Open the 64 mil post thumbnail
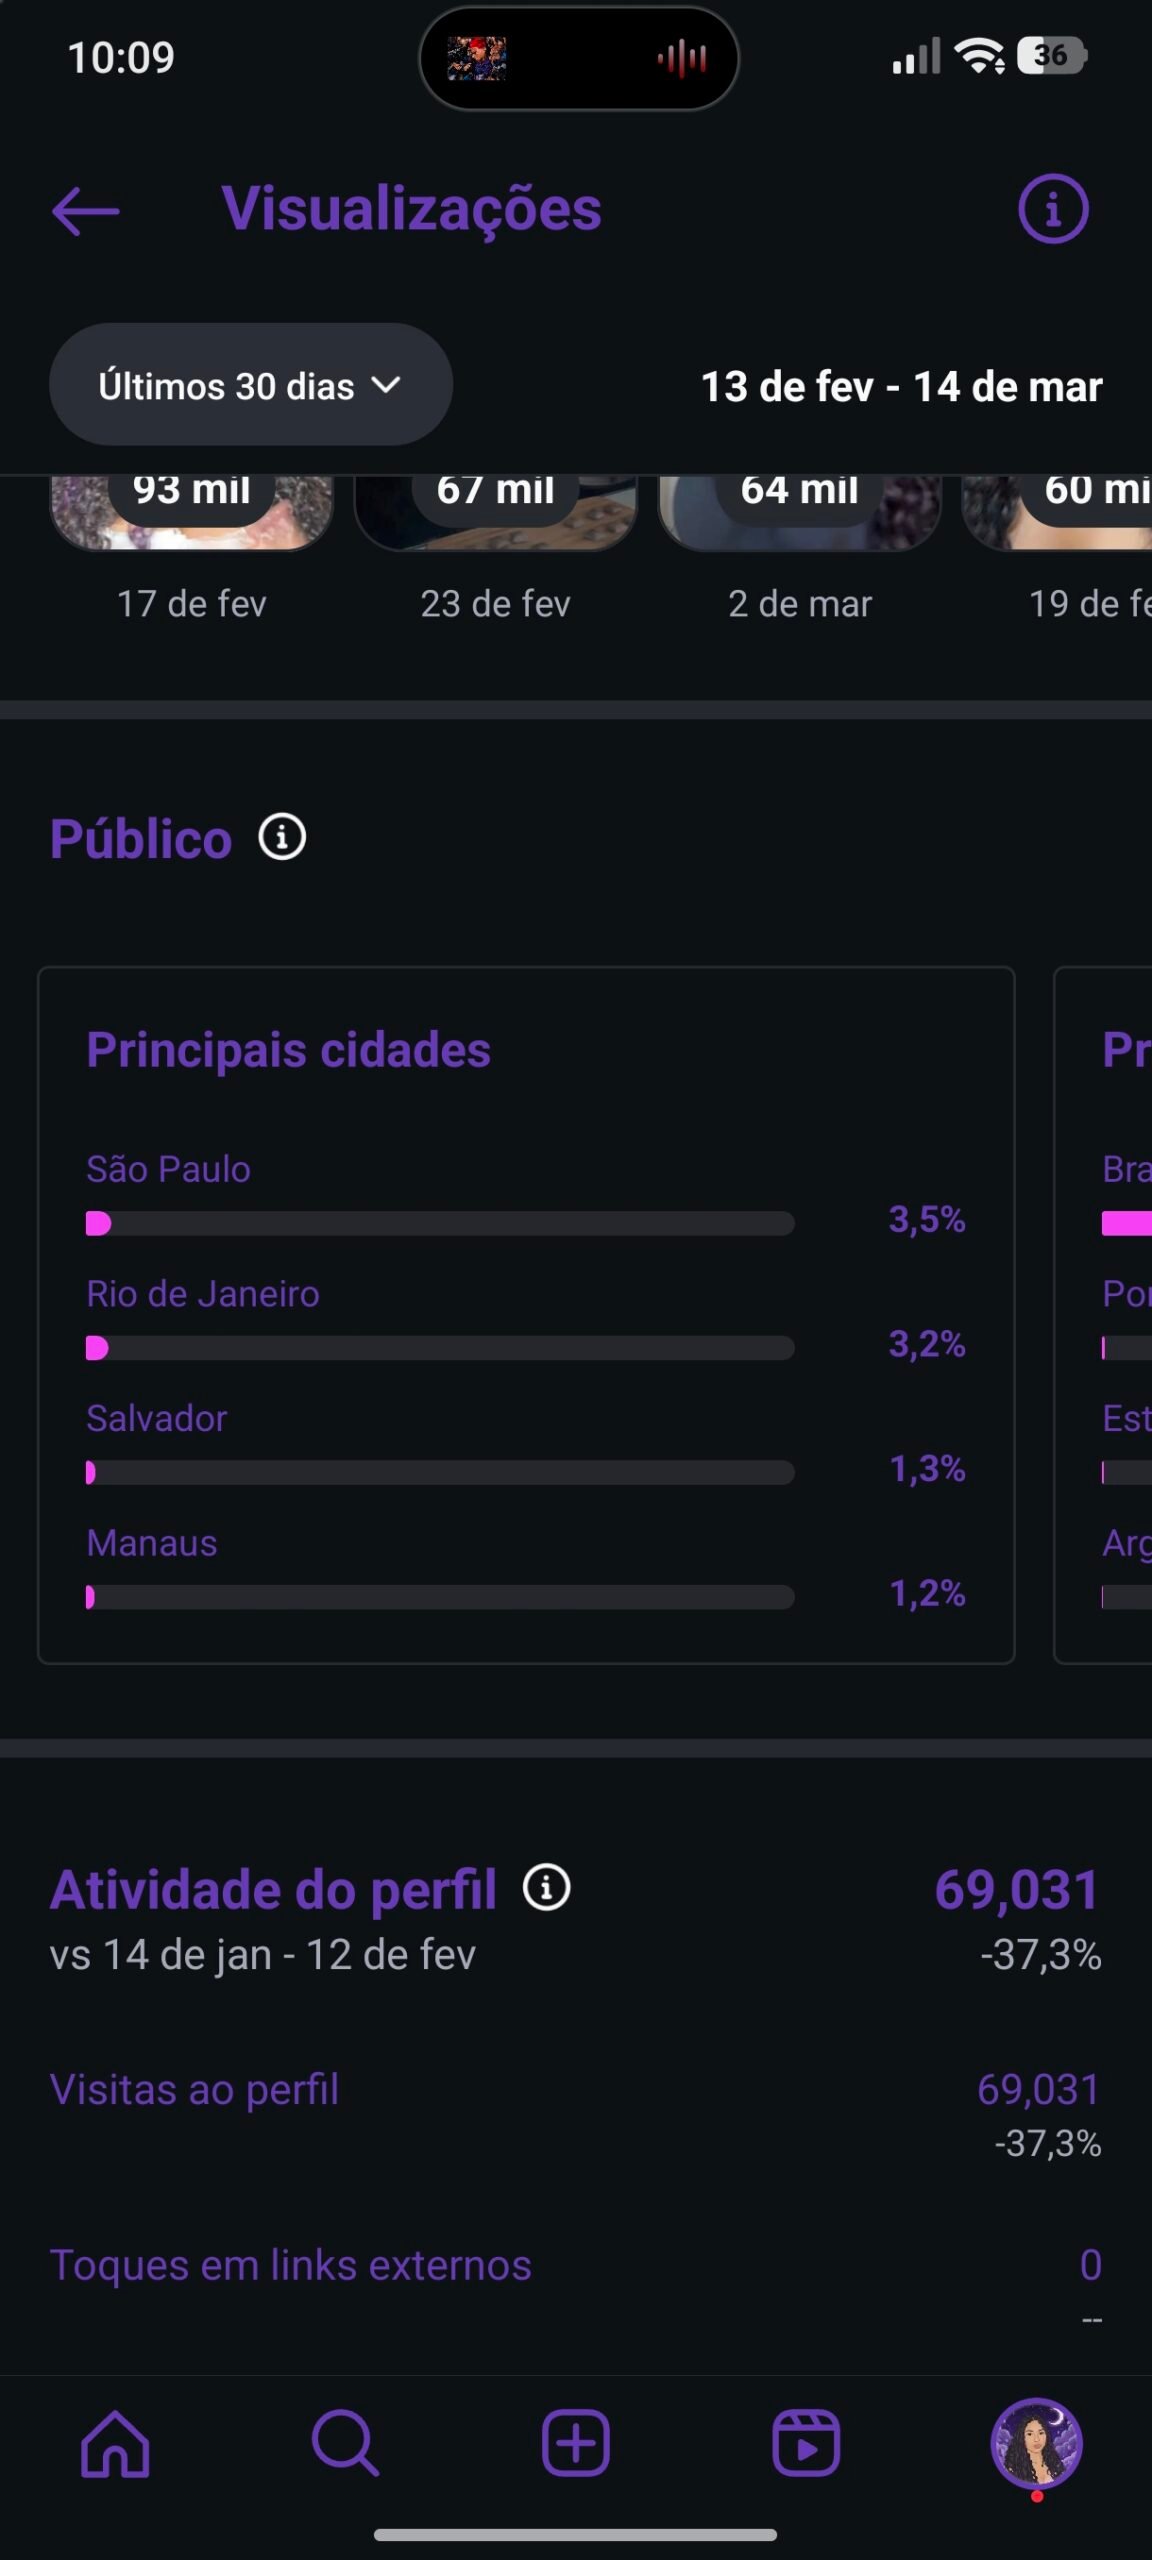 pyautogui.click(x=800, y=512)
